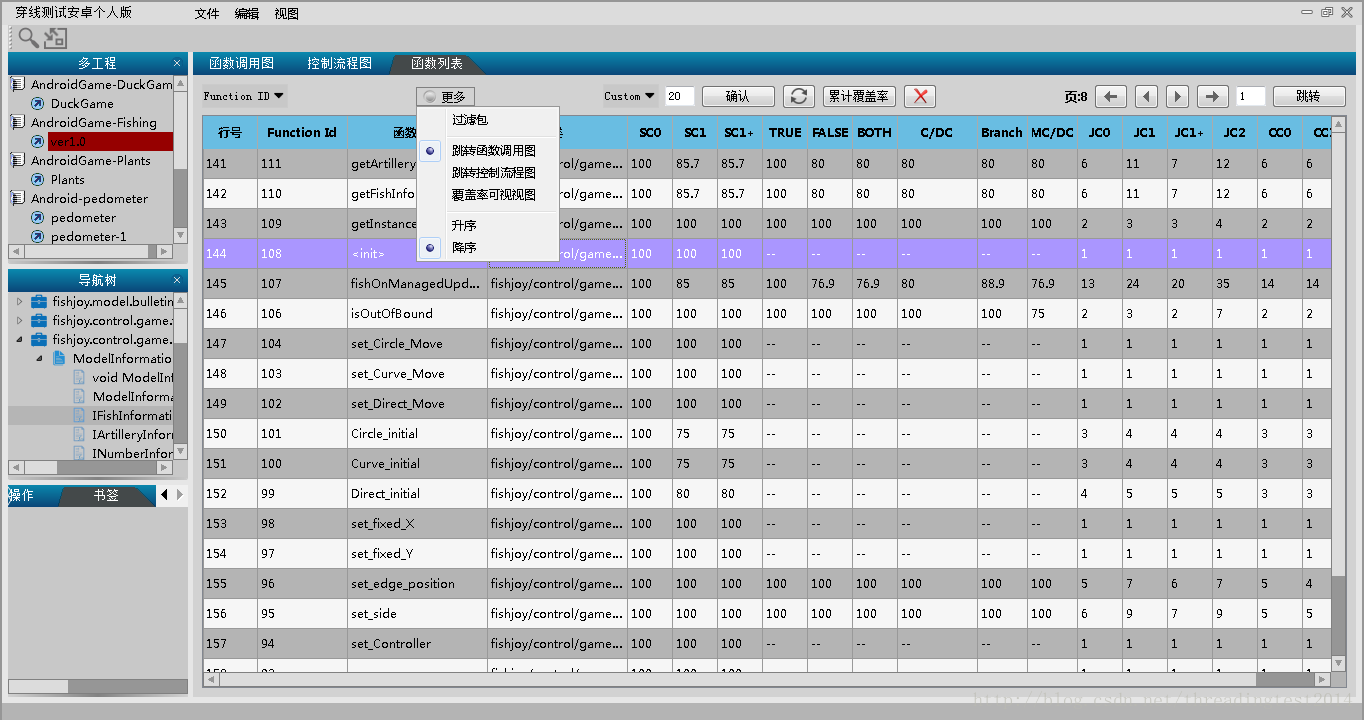Click the ModelInformation file icon

pos(59,358)
